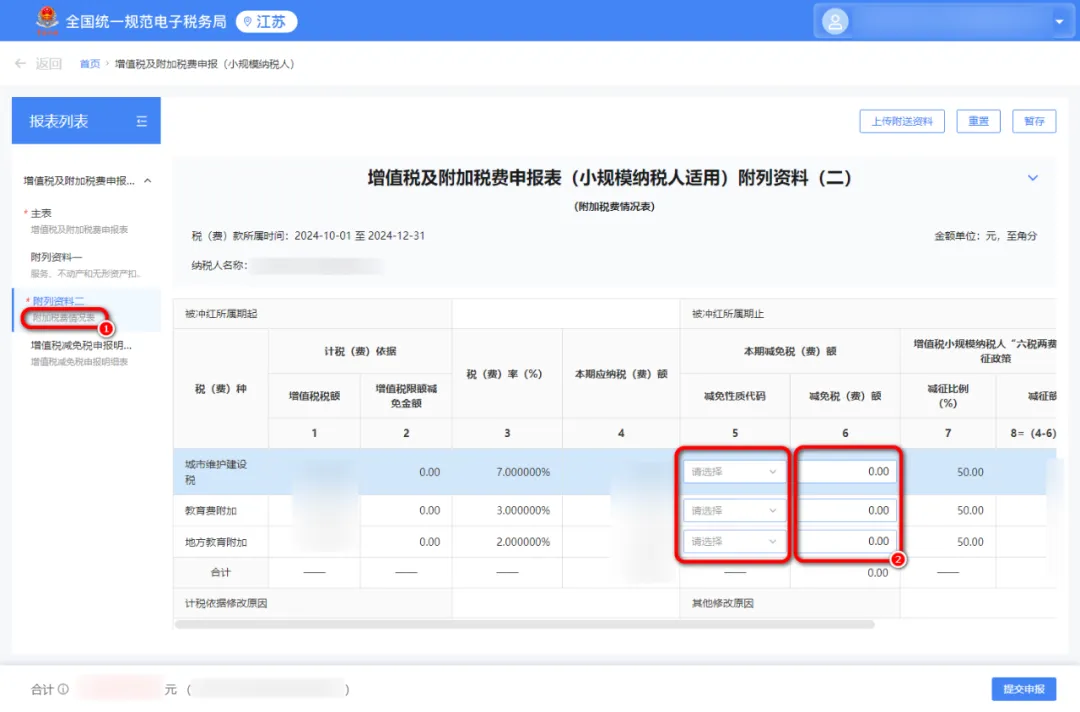The width and height of the screenshot is (1080, 712).
Task: Click the tax bureau emblem logo
Action: (45, 20)
